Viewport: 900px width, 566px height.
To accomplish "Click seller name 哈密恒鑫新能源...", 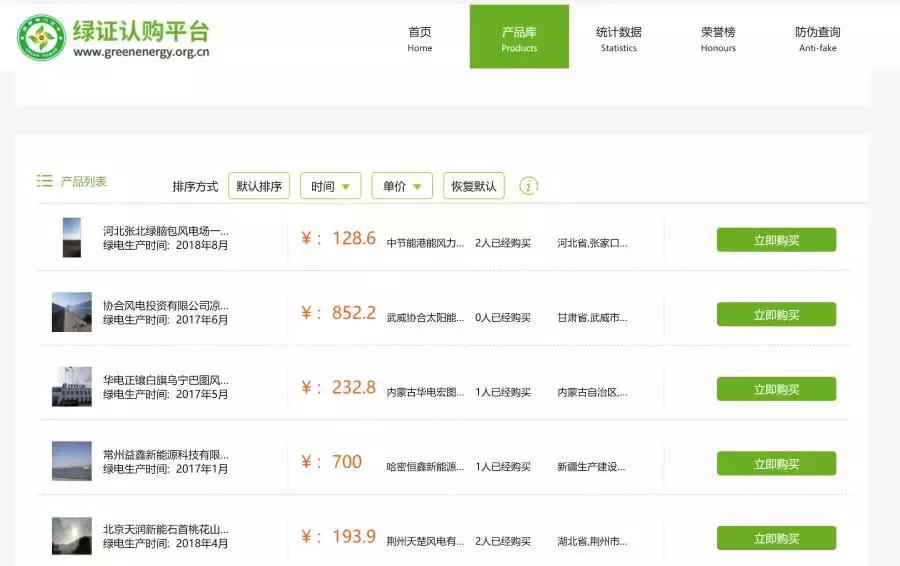I will point(425,467).
